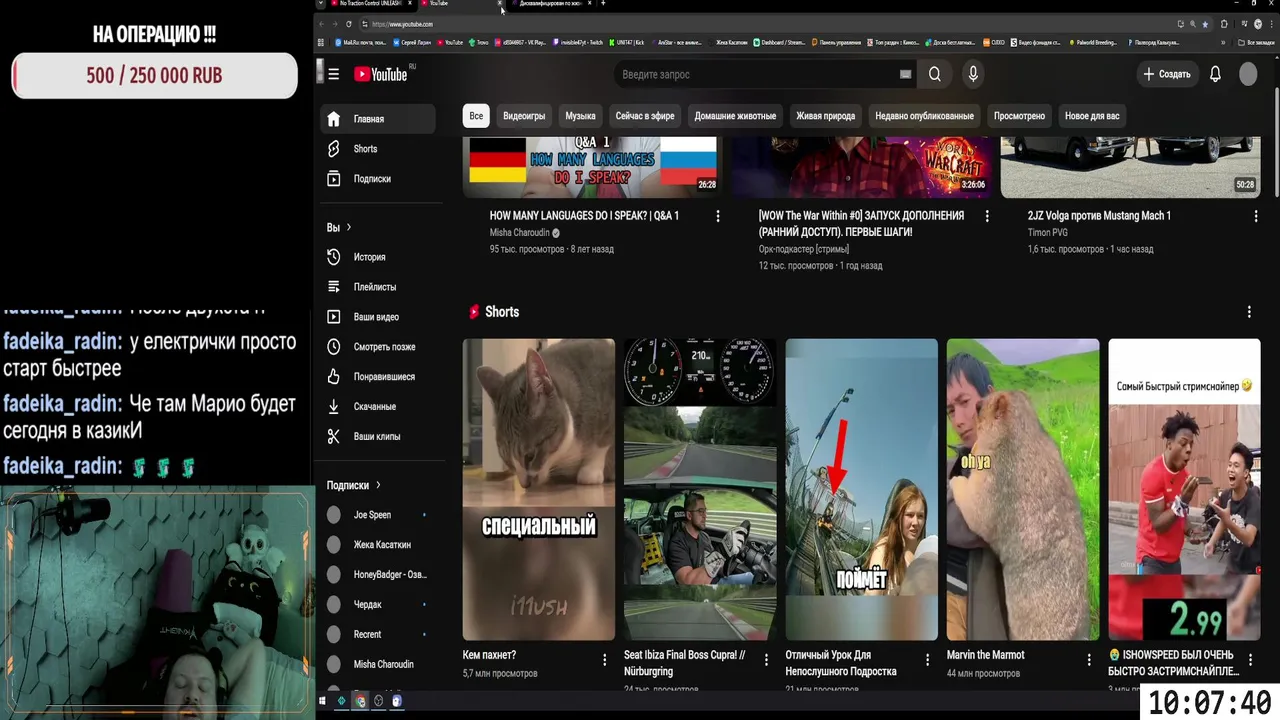
Task: Open Ваши клипы in the sidebar
Action: point(378,437)
